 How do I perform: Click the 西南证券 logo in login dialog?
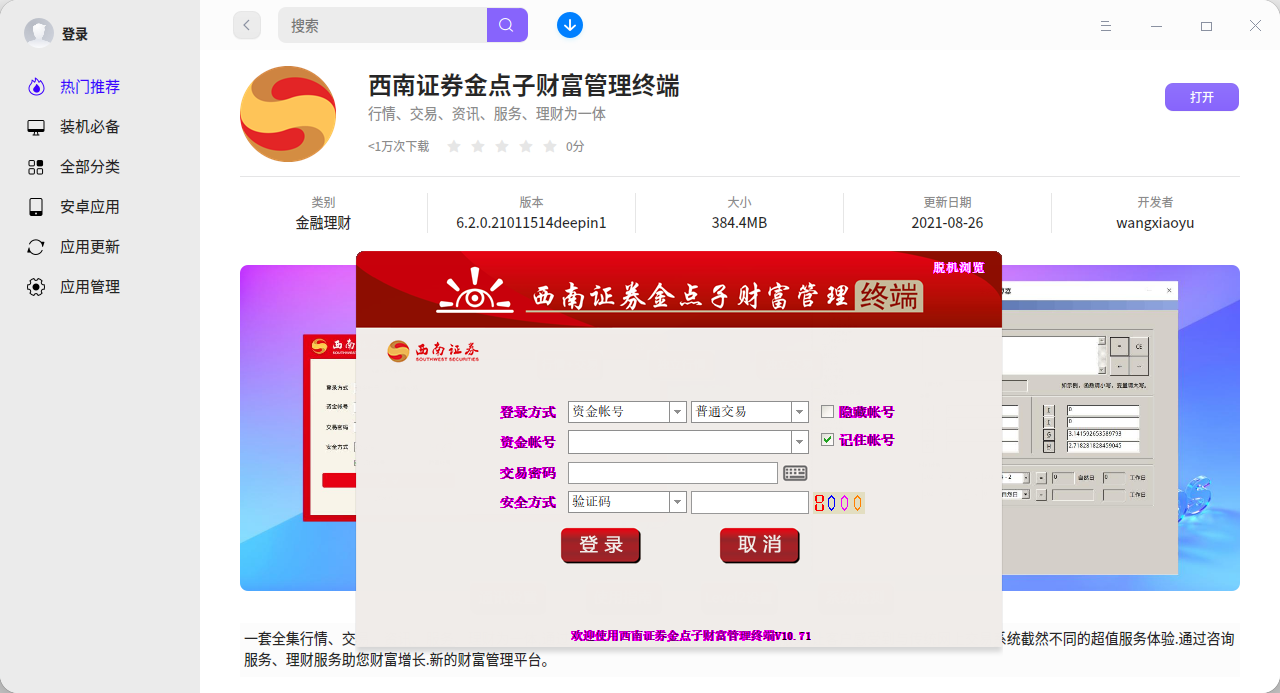coord(433,350)
